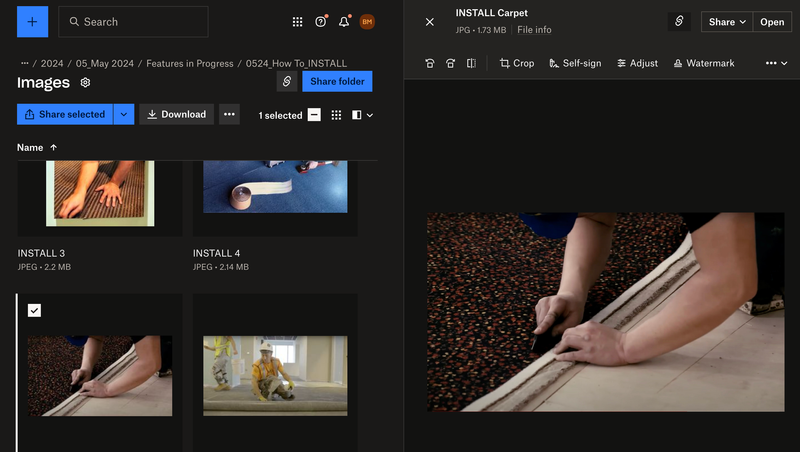
Task: Select the Crop tool
Action: (x=517, y=63)
